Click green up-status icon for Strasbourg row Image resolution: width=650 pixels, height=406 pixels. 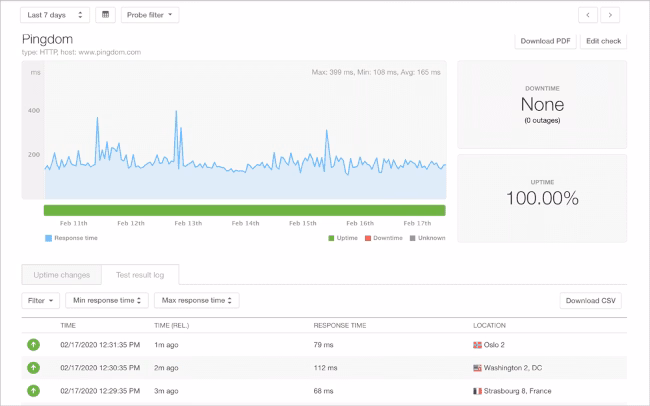click(34, 391)
